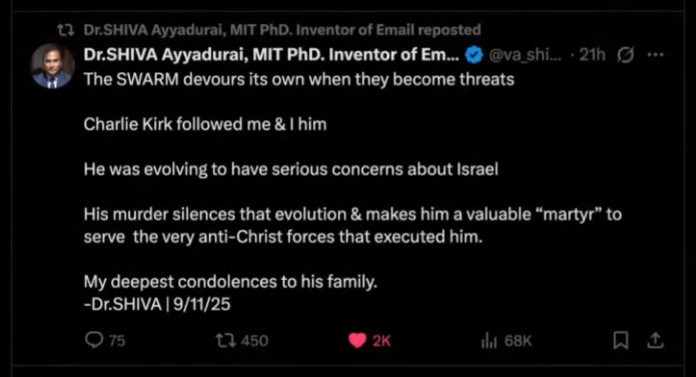Click the 450 reposts count
The image size is (696, 377).
[x=254, y=341]
